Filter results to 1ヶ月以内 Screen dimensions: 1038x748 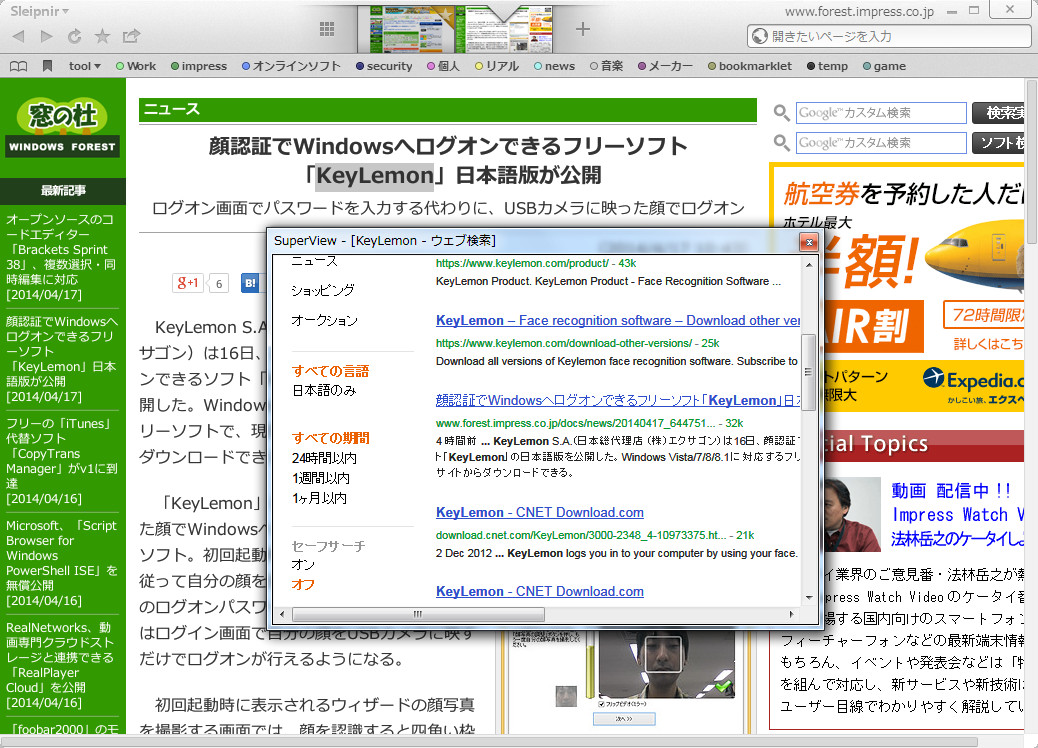pos(319,498)
